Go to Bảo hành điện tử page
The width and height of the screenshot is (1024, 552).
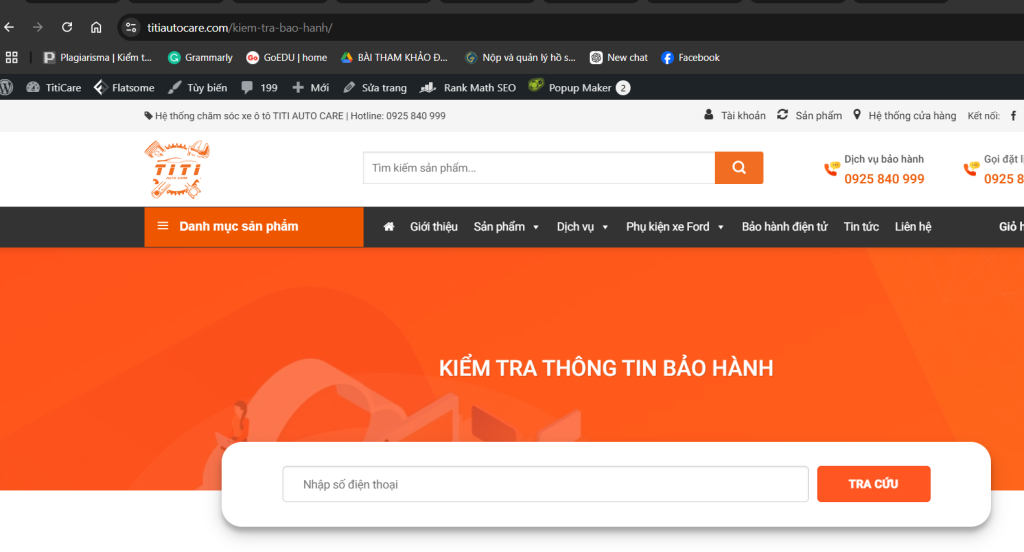[784, 227]
